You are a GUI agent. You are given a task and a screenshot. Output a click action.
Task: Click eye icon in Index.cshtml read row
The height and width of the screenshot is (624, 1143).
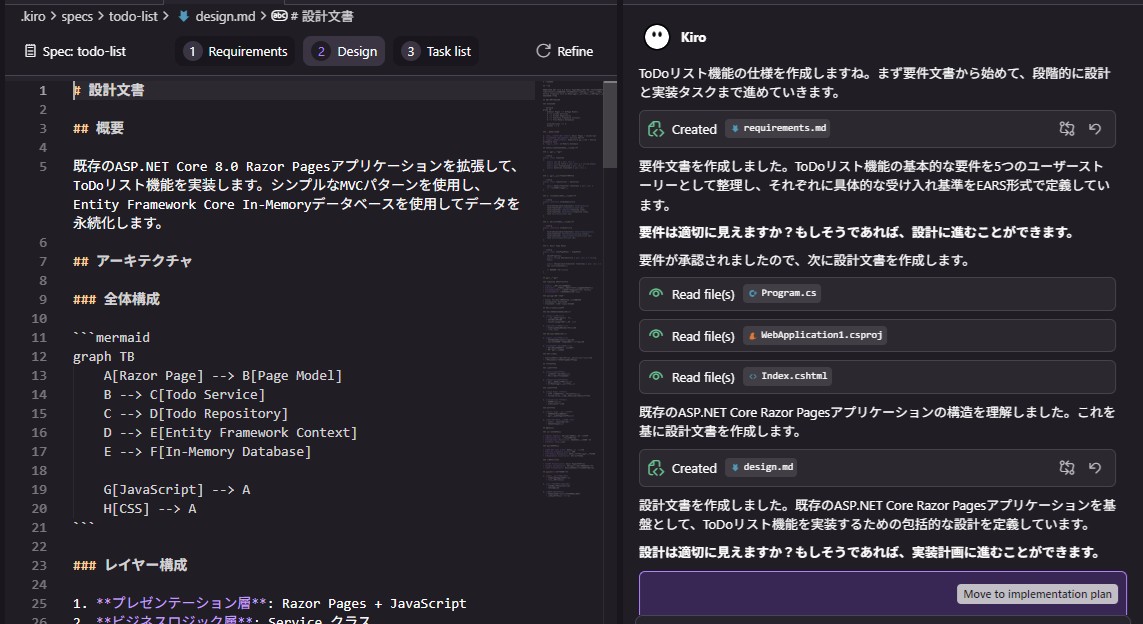coord(656,377)
